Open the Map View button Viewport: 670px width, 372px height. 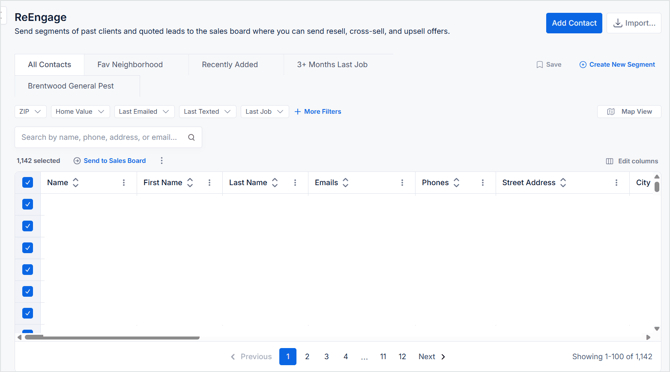[x=629, y=111]
